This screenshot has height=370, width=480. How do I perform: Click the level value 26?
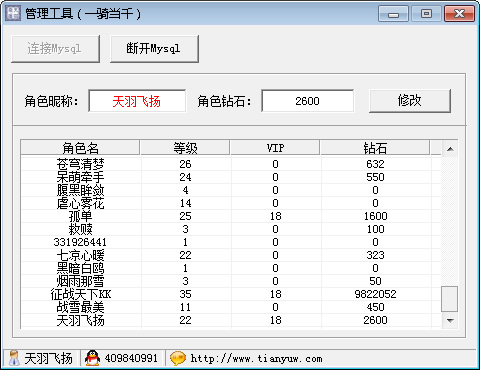tap(185, 164)
